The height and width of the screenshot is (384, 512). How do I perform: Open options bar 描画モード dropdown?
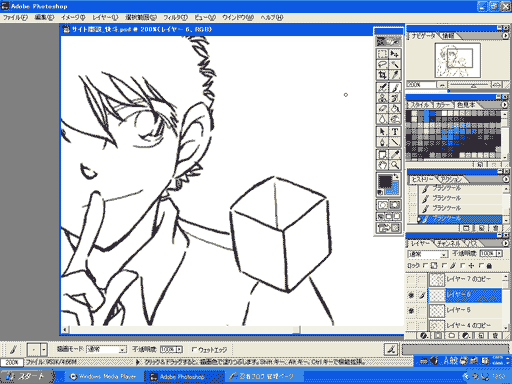coord(123,349)
